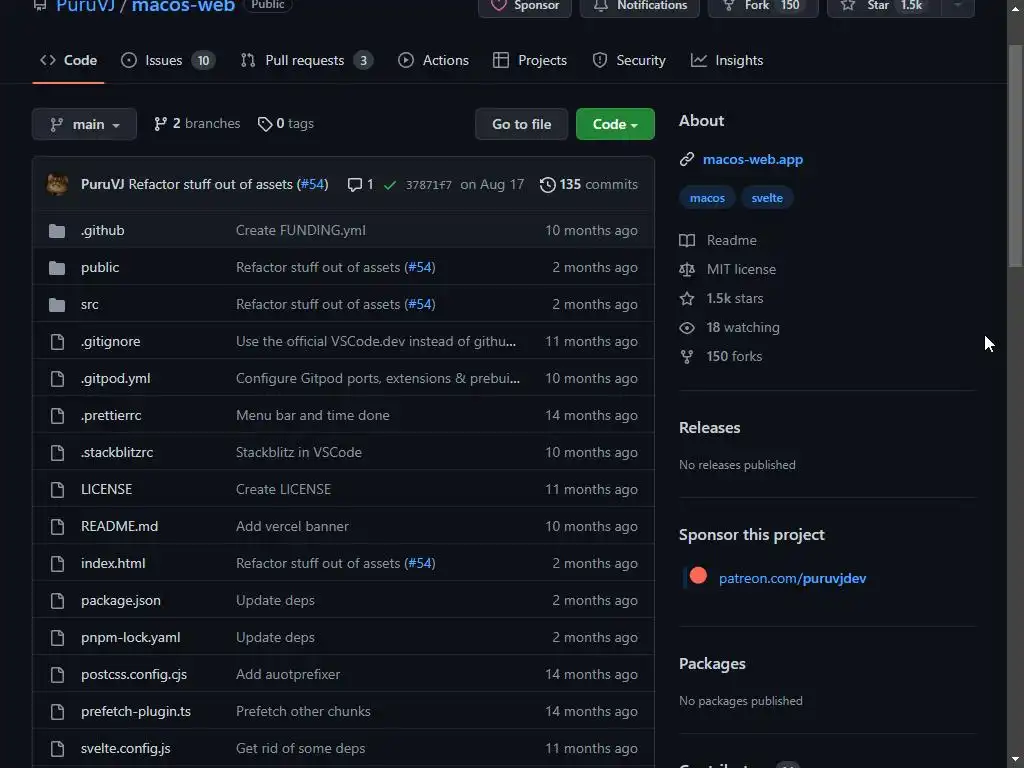1024x768 pixels.
Task: Expand the green Code dropdown button
Action: [x=615, y=124]
